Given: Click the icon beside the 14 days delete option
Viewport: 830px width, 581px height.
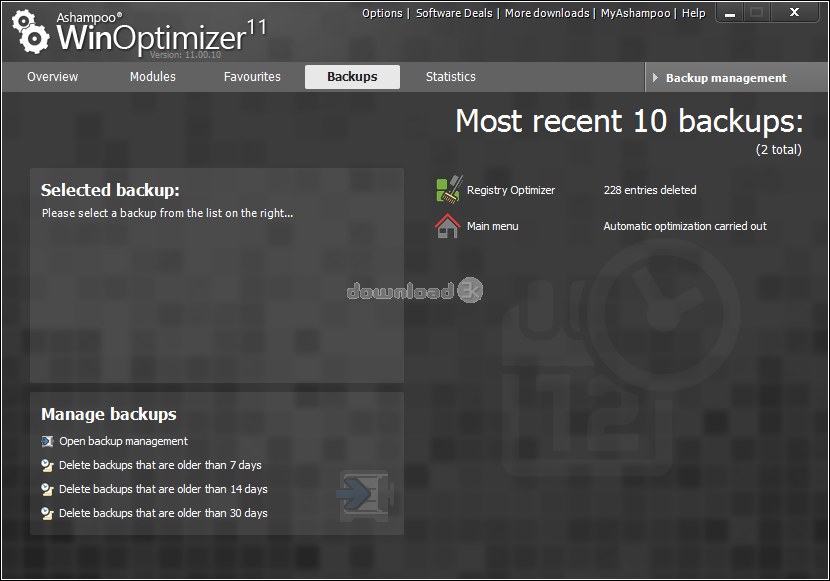Looking at the screenshot, I should 48,489.
